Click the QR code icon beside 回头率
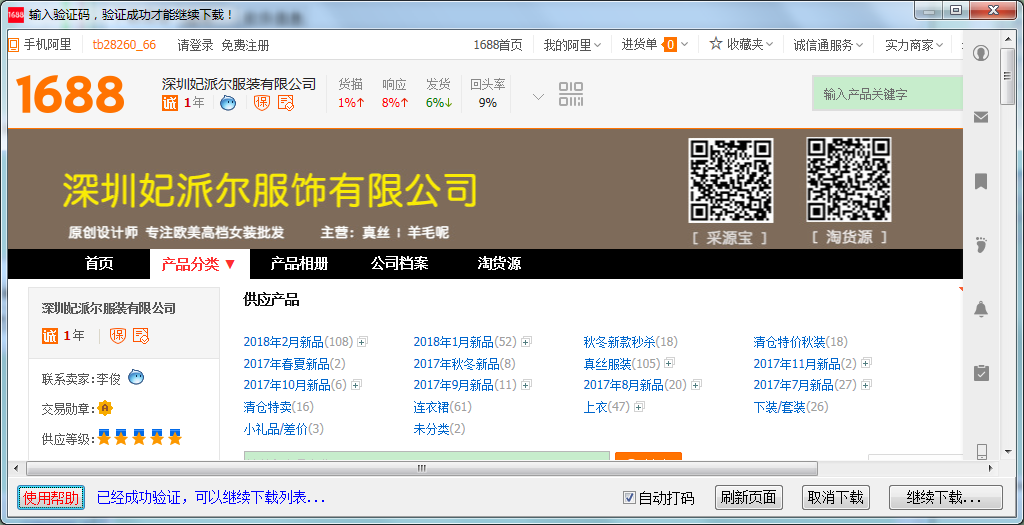 (571, 95)
